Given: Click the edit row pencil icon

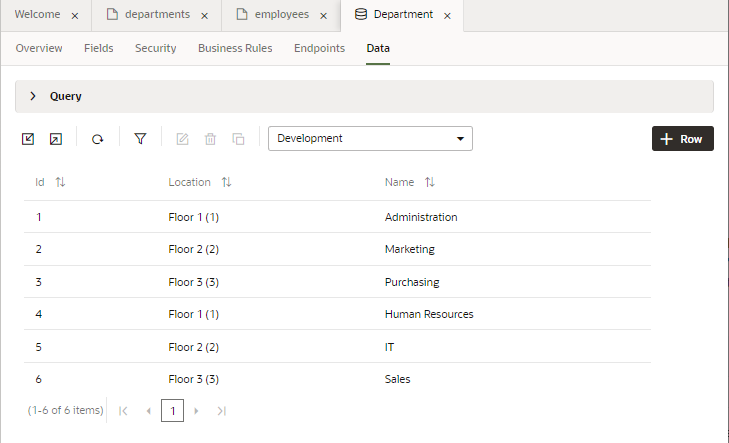Looking at the screenshot, I should tap(182, 139).
